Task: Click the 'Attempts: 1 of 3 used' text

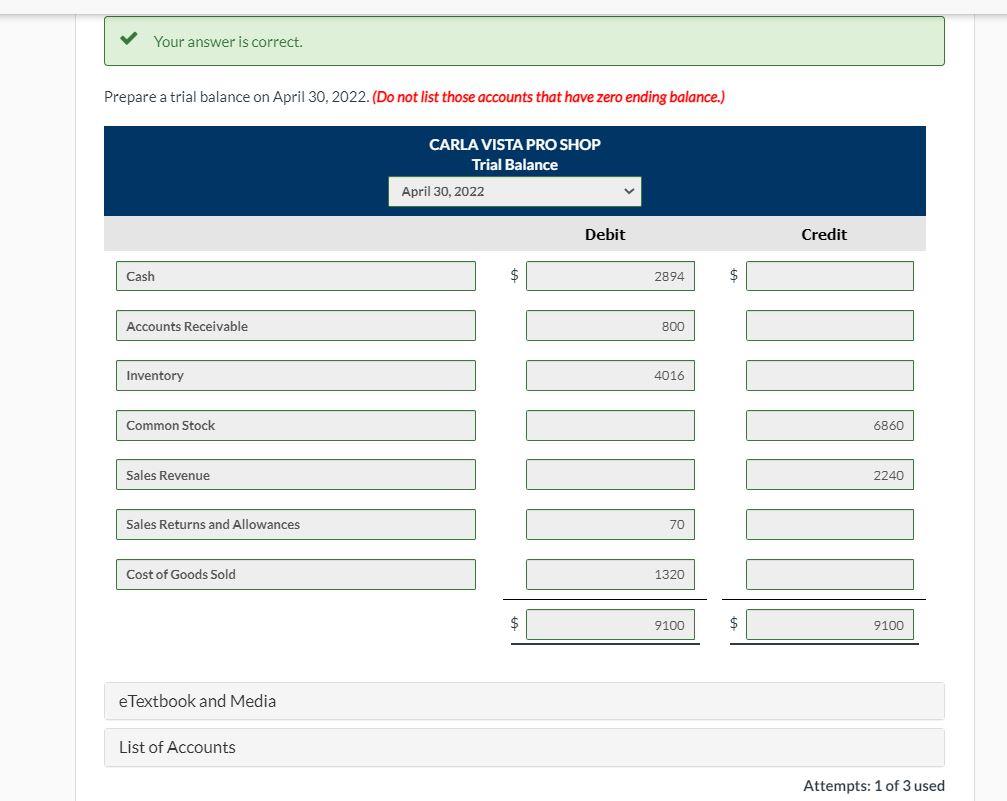Action: coord(873,786)
